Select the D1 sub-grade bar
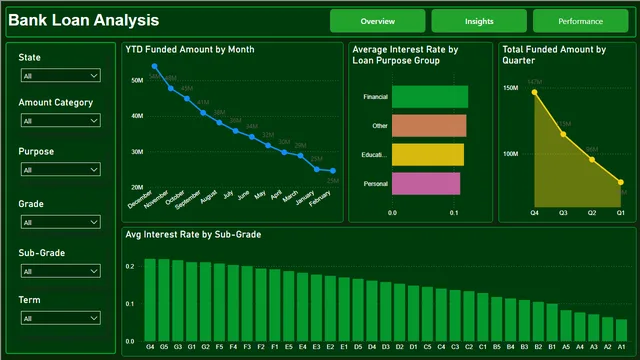Viewport: 640px width, 360px height. [413, 313]
